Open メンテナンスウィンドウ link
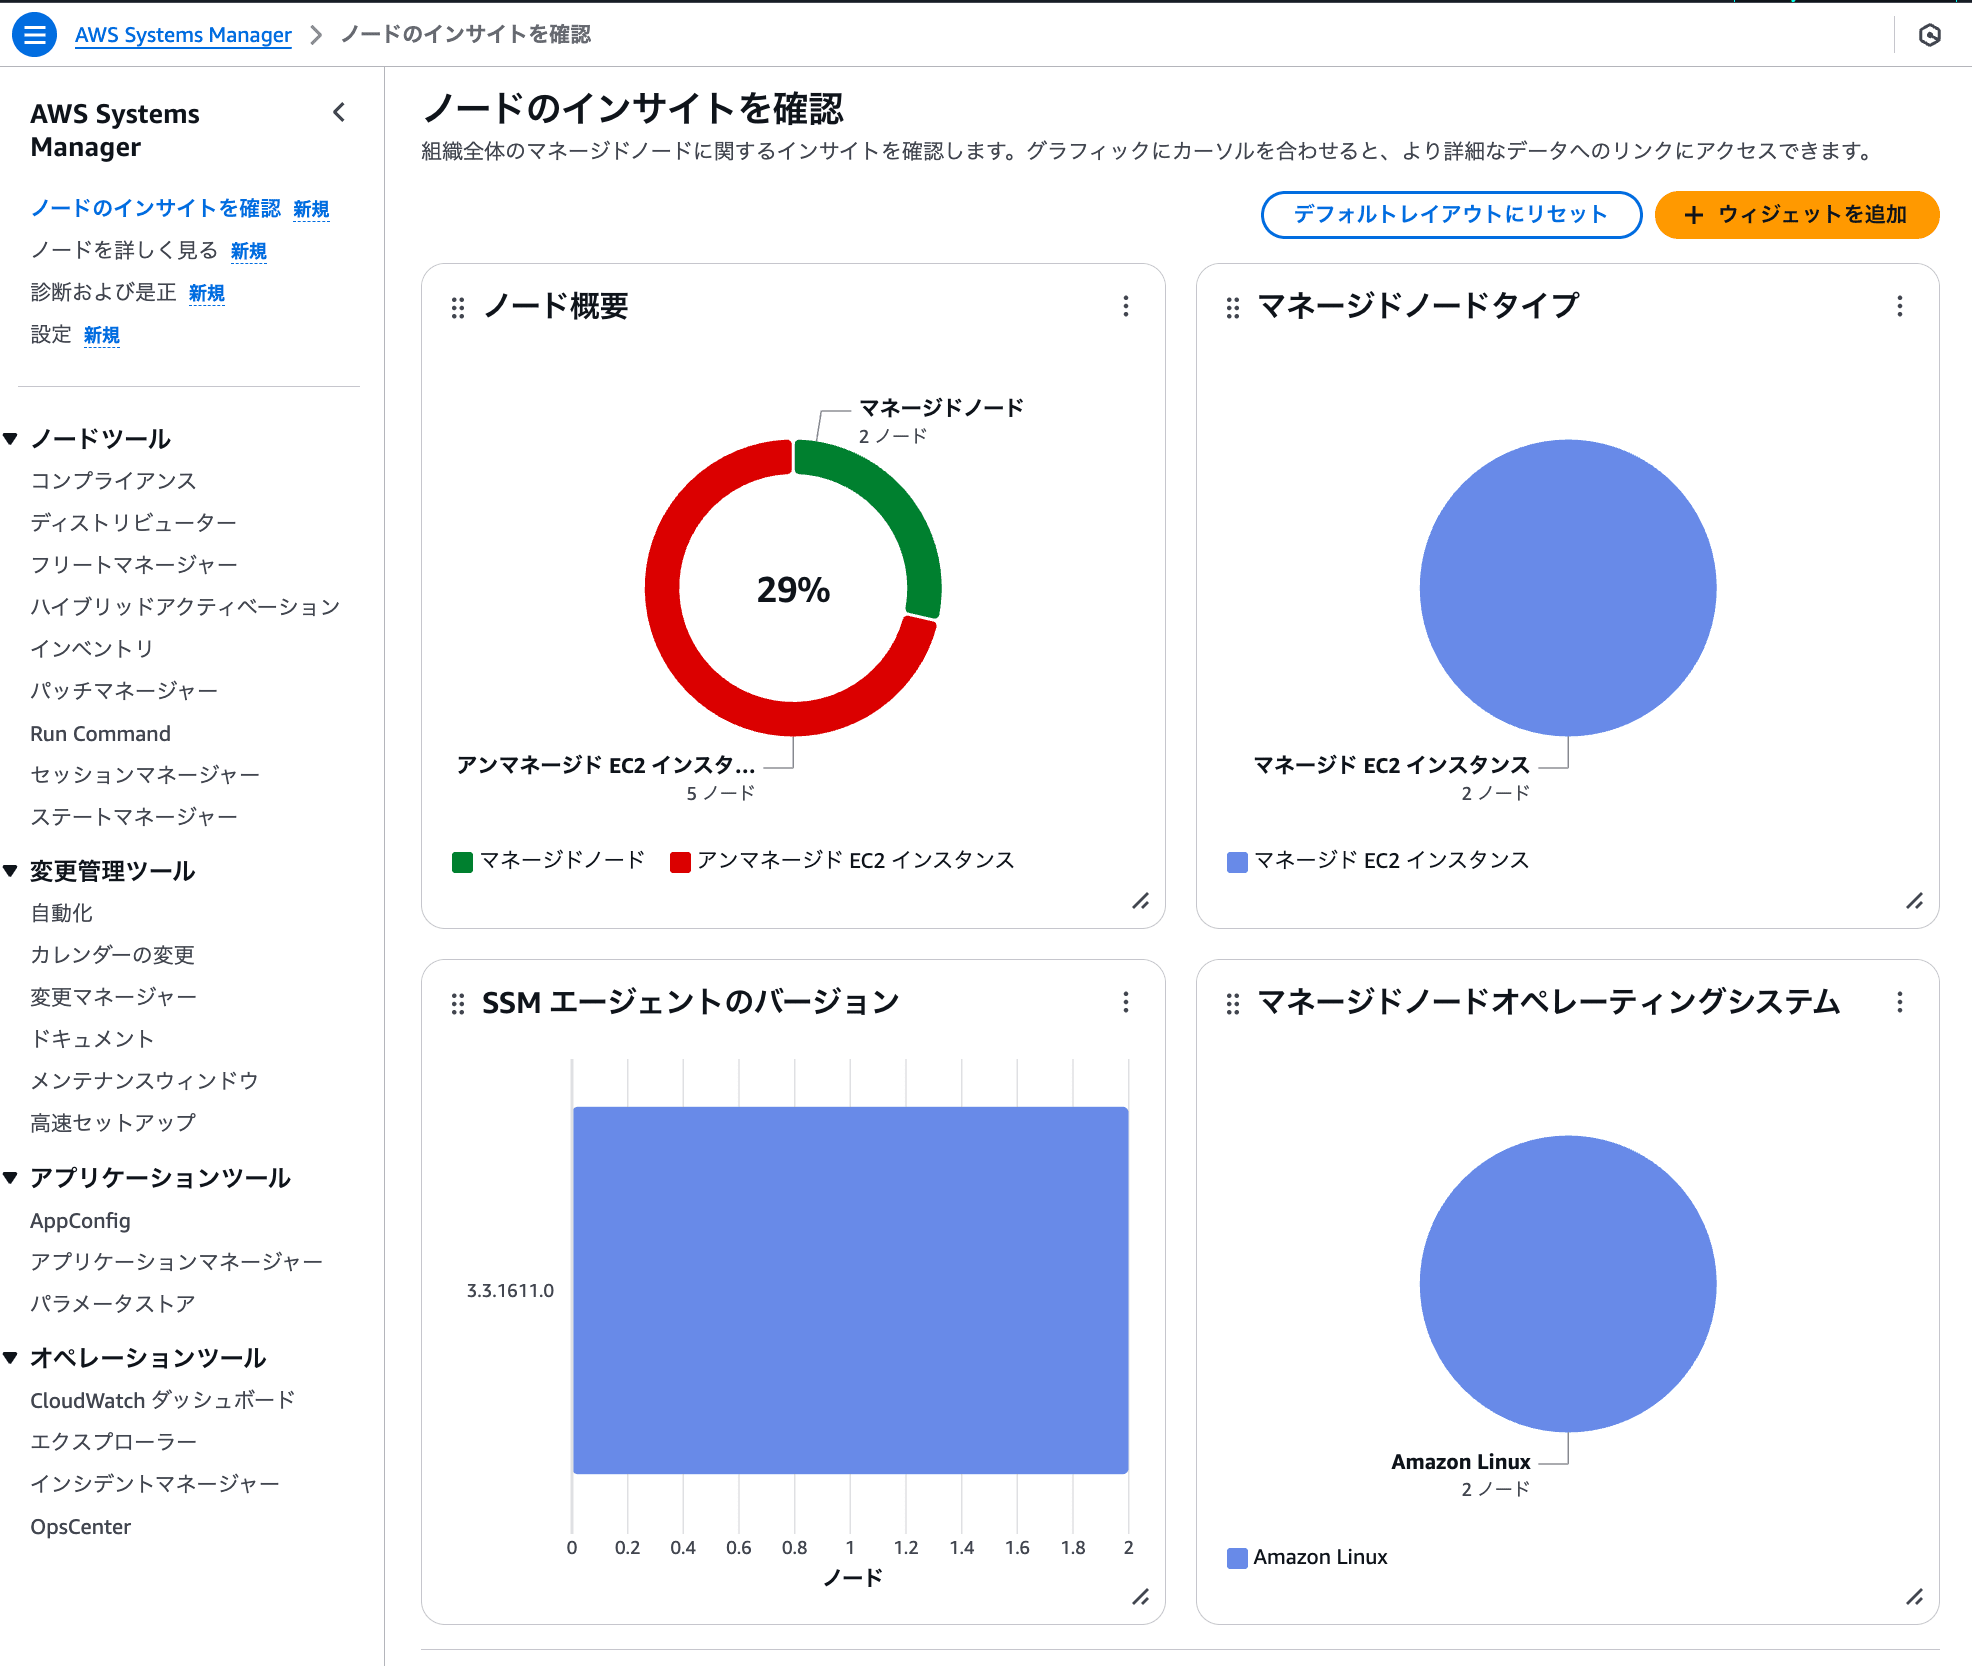Viewport: 1972px width, 1666px height. pyautogui.click(x=145, y=1081)
